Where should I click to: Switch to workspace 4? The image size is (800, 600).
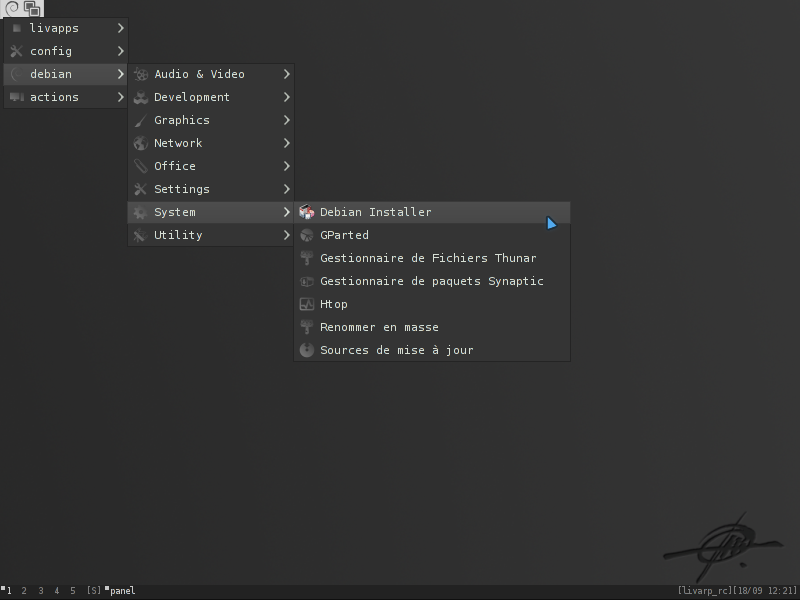[57, 591]
